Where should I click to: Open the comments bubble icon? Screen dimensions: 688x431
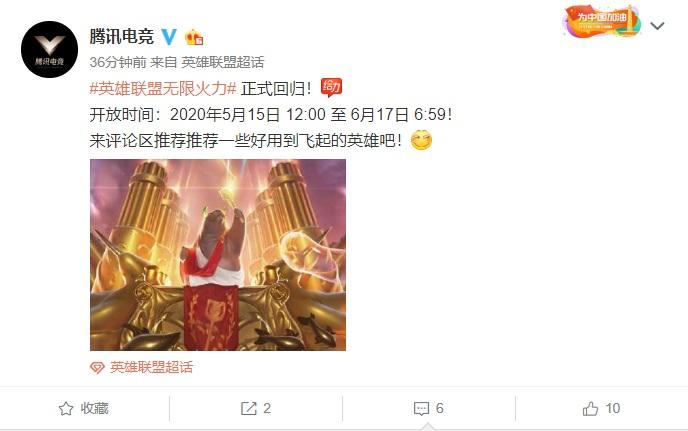(421, 409)
